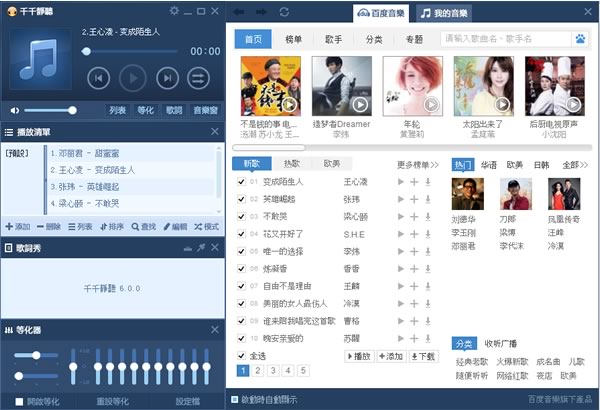The width and height of the screenshot is (600, 410).
Task: Pin the lyrics panel with the pin icon
Action: point(198,248)
